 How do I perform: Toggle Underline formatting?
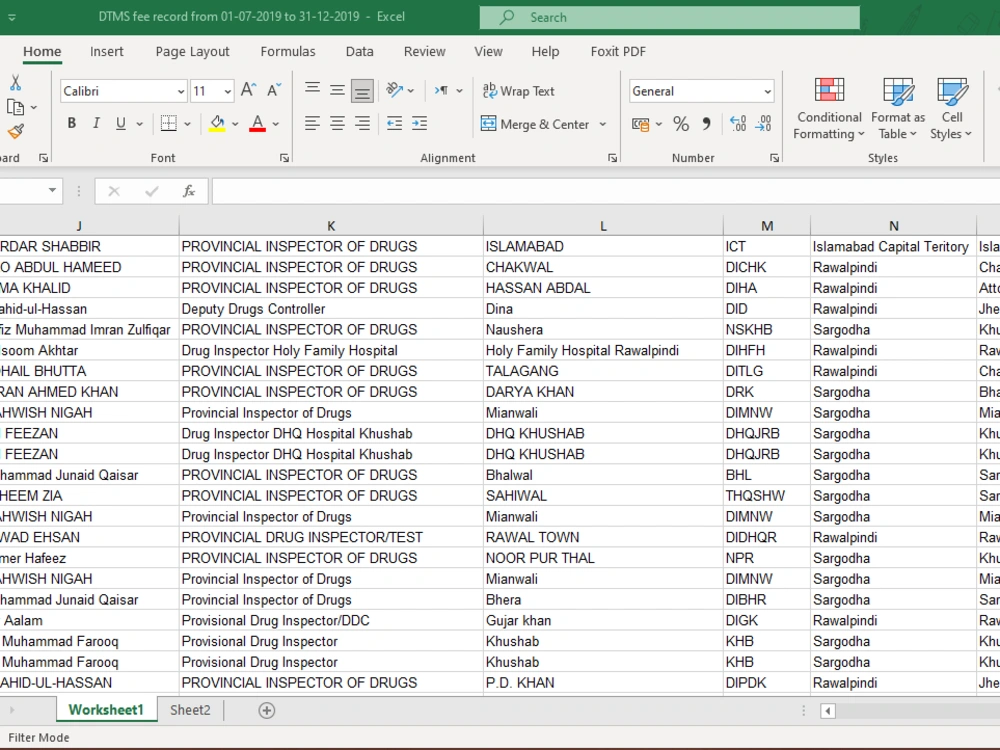click(121, 123)
